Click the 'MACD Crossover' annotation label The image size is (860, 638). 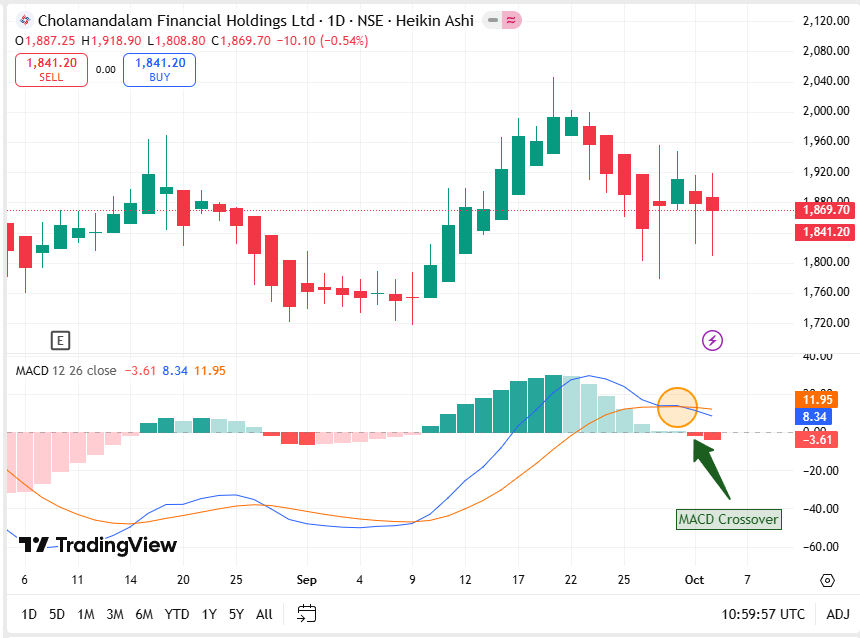pos(728,519)
